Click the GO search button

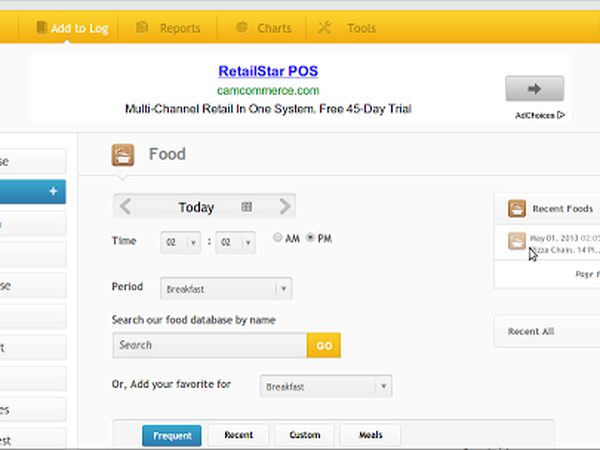(324, 345)
